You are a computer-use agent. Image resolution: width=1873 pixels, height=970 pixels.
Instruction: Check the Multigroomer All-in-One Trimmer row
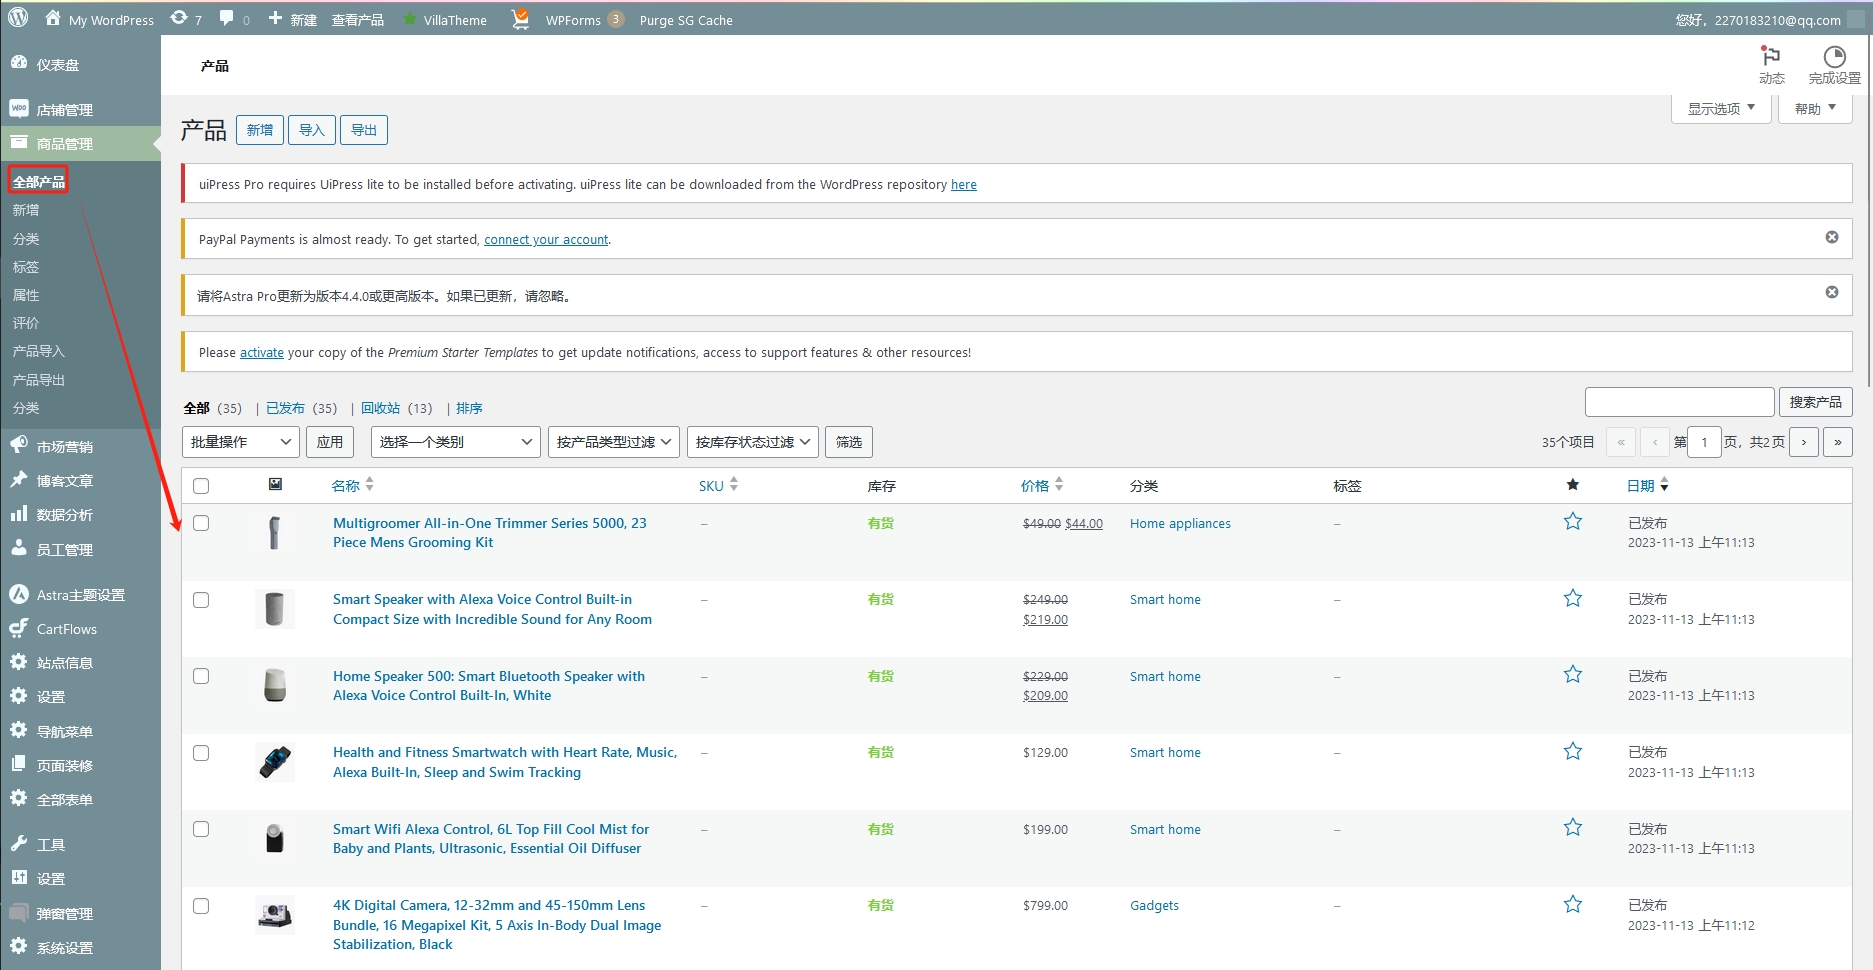[x=201, y=523]
